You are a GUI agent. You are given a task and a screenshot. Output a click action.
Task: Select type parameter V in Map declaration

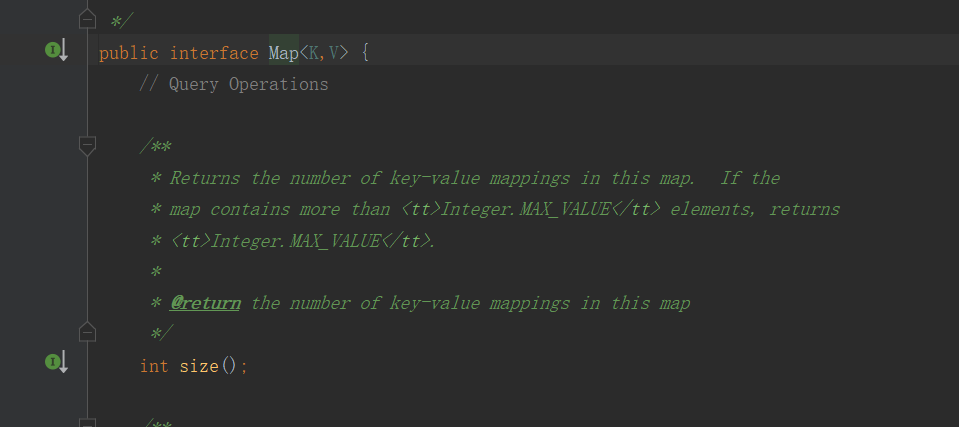334,52
